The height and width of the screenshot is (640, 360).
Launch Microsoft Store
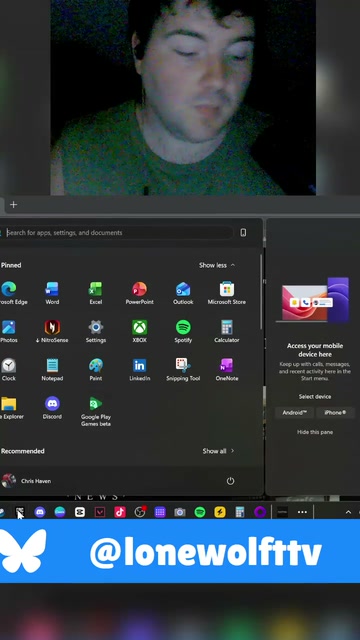click(x=227, y=293)
